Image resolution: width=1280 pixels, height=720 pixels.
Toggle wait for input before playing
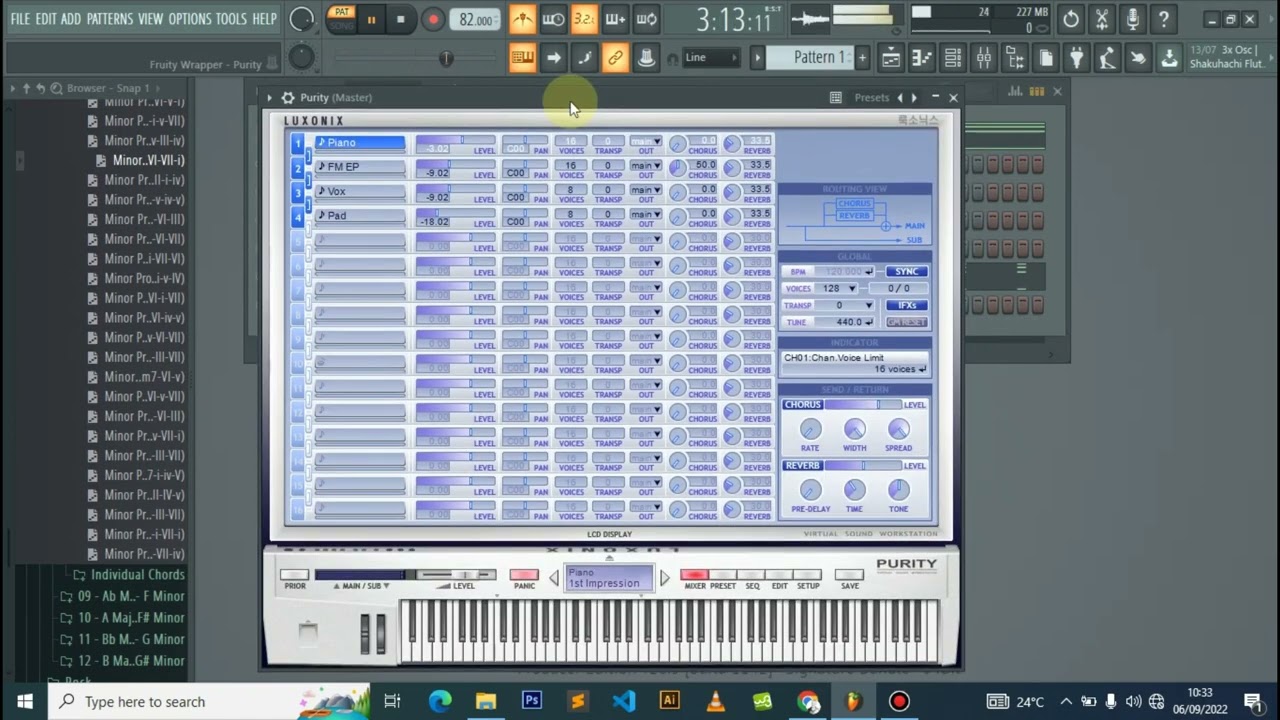click(553, 19)
